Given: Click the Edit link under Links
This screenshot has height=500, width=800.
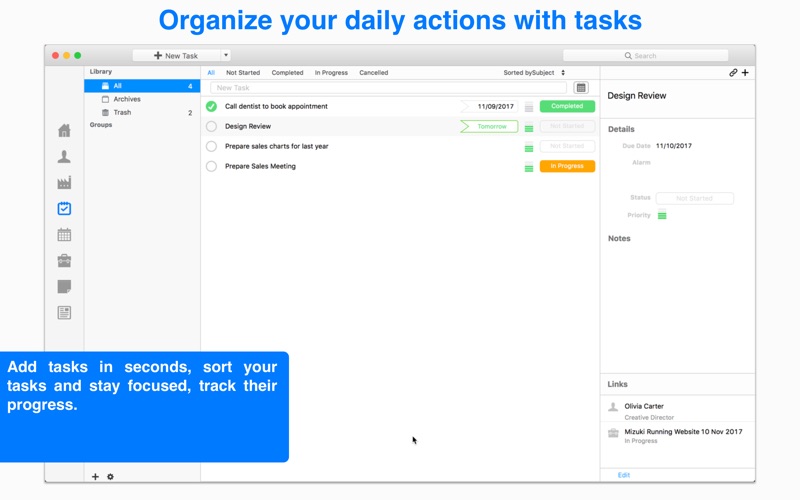Looking at the screenshot, I should pyautogui.click(x=624, y=475).
